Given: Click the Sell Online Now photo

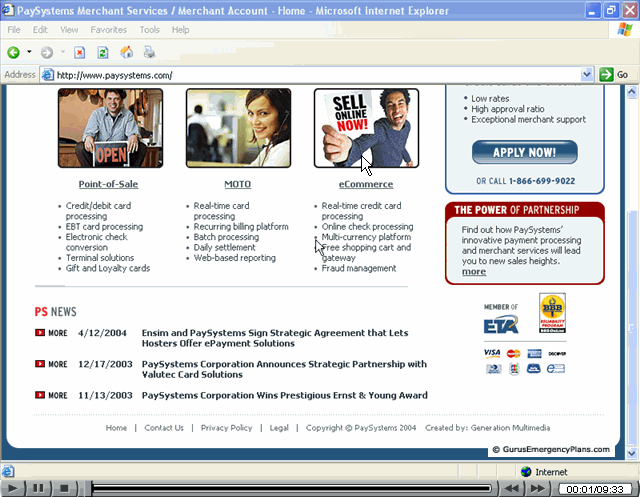Looking at the screenshot, I should 366,128.
